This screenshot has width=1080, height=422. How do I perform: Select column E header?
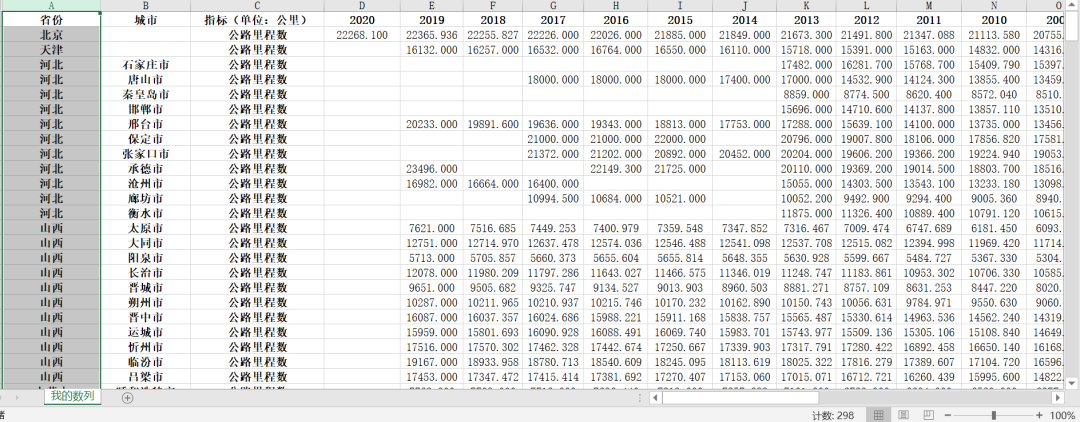point(431,6)
